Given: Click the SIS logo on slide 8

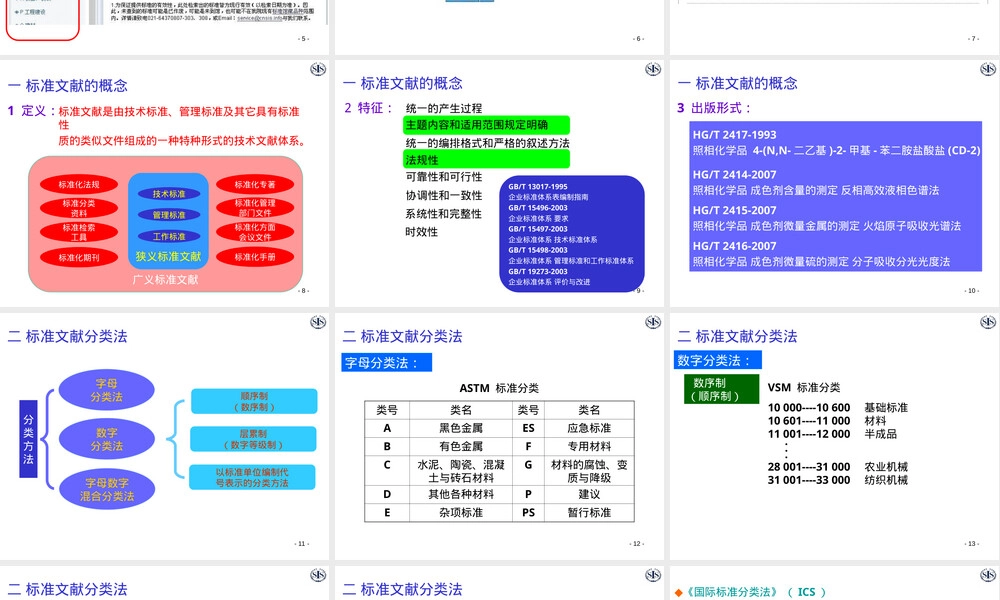Looking at the screenshot, I should [x=318, y=69].
